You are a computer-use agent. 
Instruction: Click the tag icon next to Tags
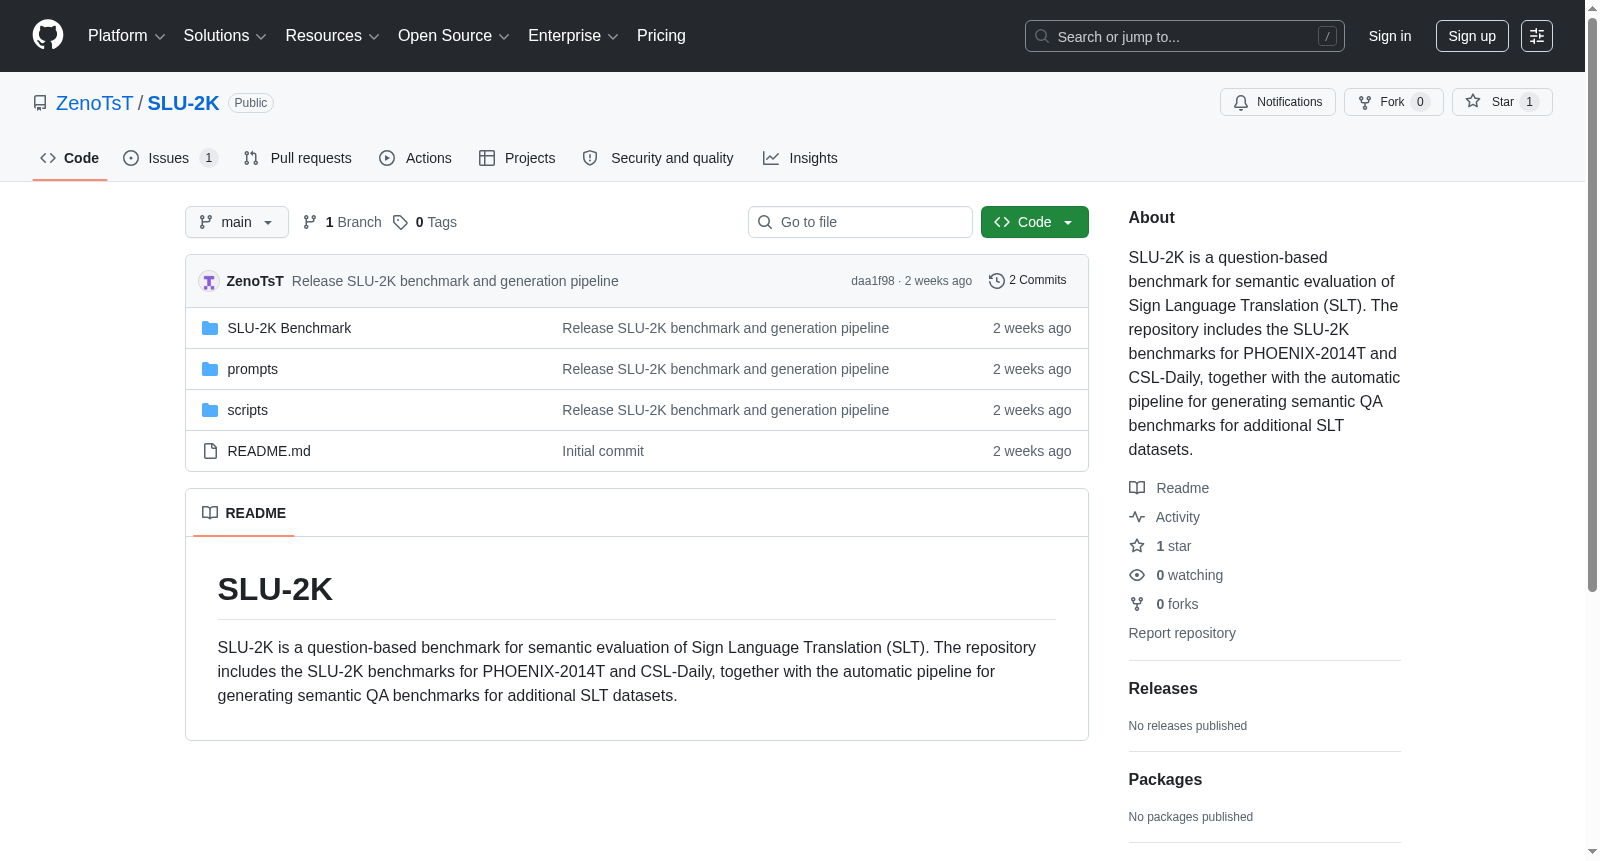point(400,222)
